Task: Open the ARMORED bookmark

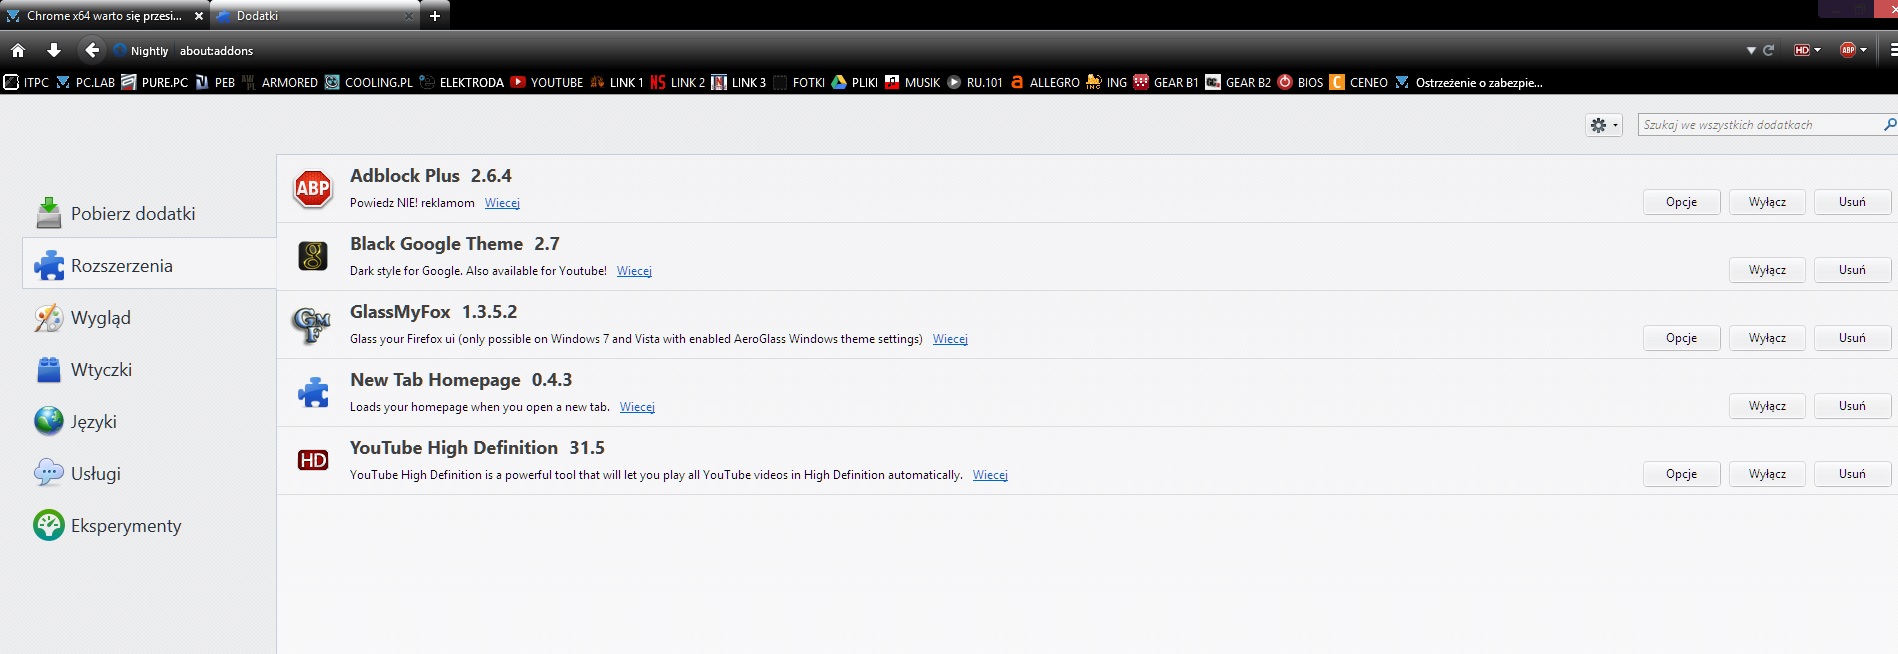Action: [279, 83]
